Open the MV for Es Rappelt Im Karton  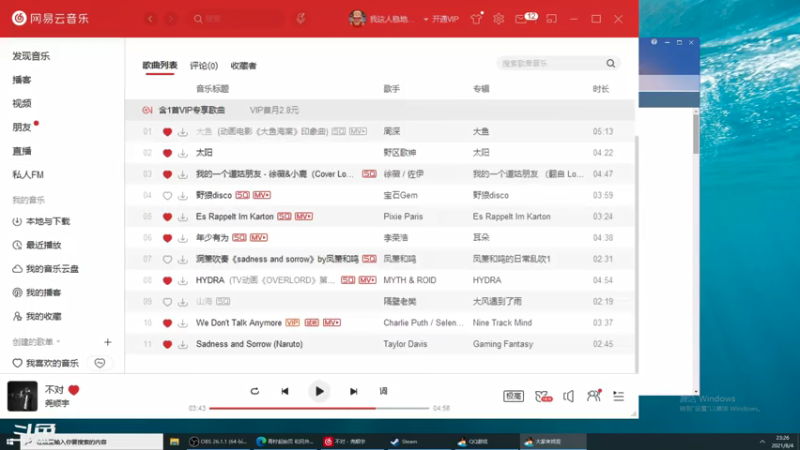(x=304, y=216)
